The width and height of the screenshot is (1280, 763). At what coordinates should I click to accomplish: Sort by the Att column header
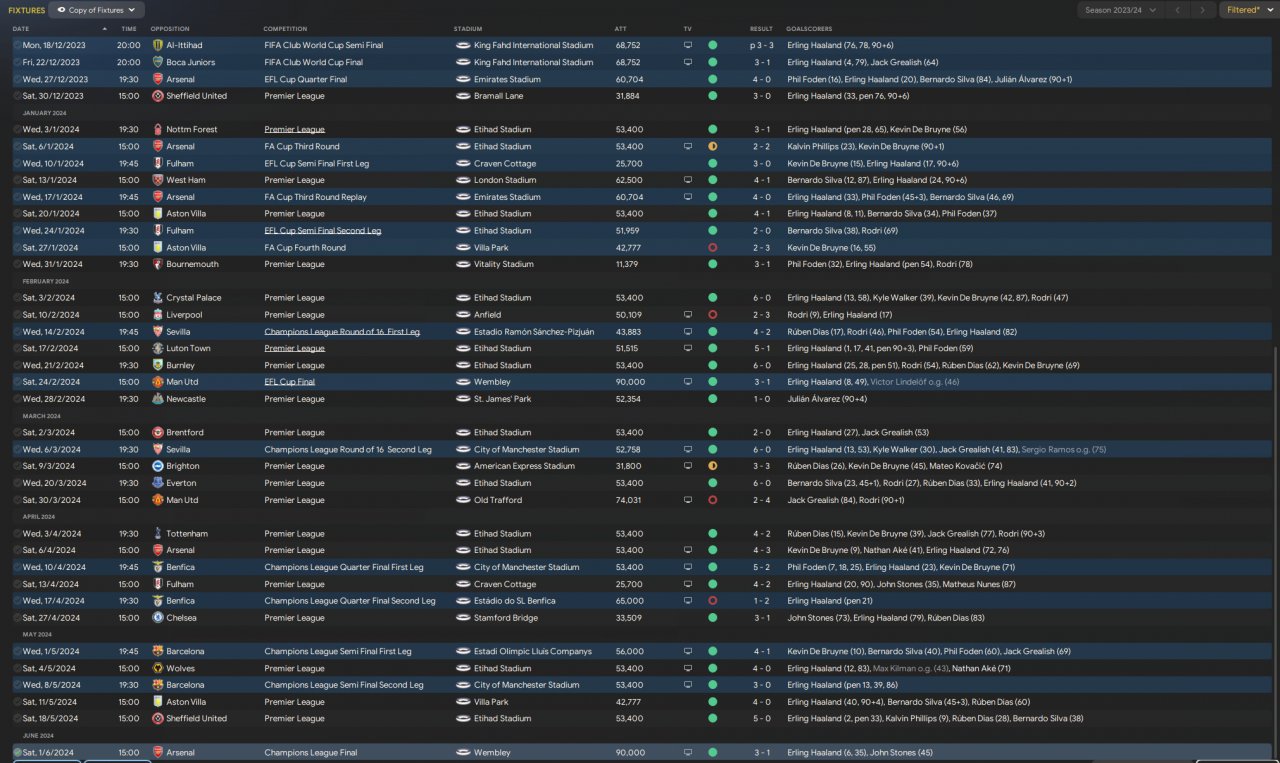[x=621, y=29]
